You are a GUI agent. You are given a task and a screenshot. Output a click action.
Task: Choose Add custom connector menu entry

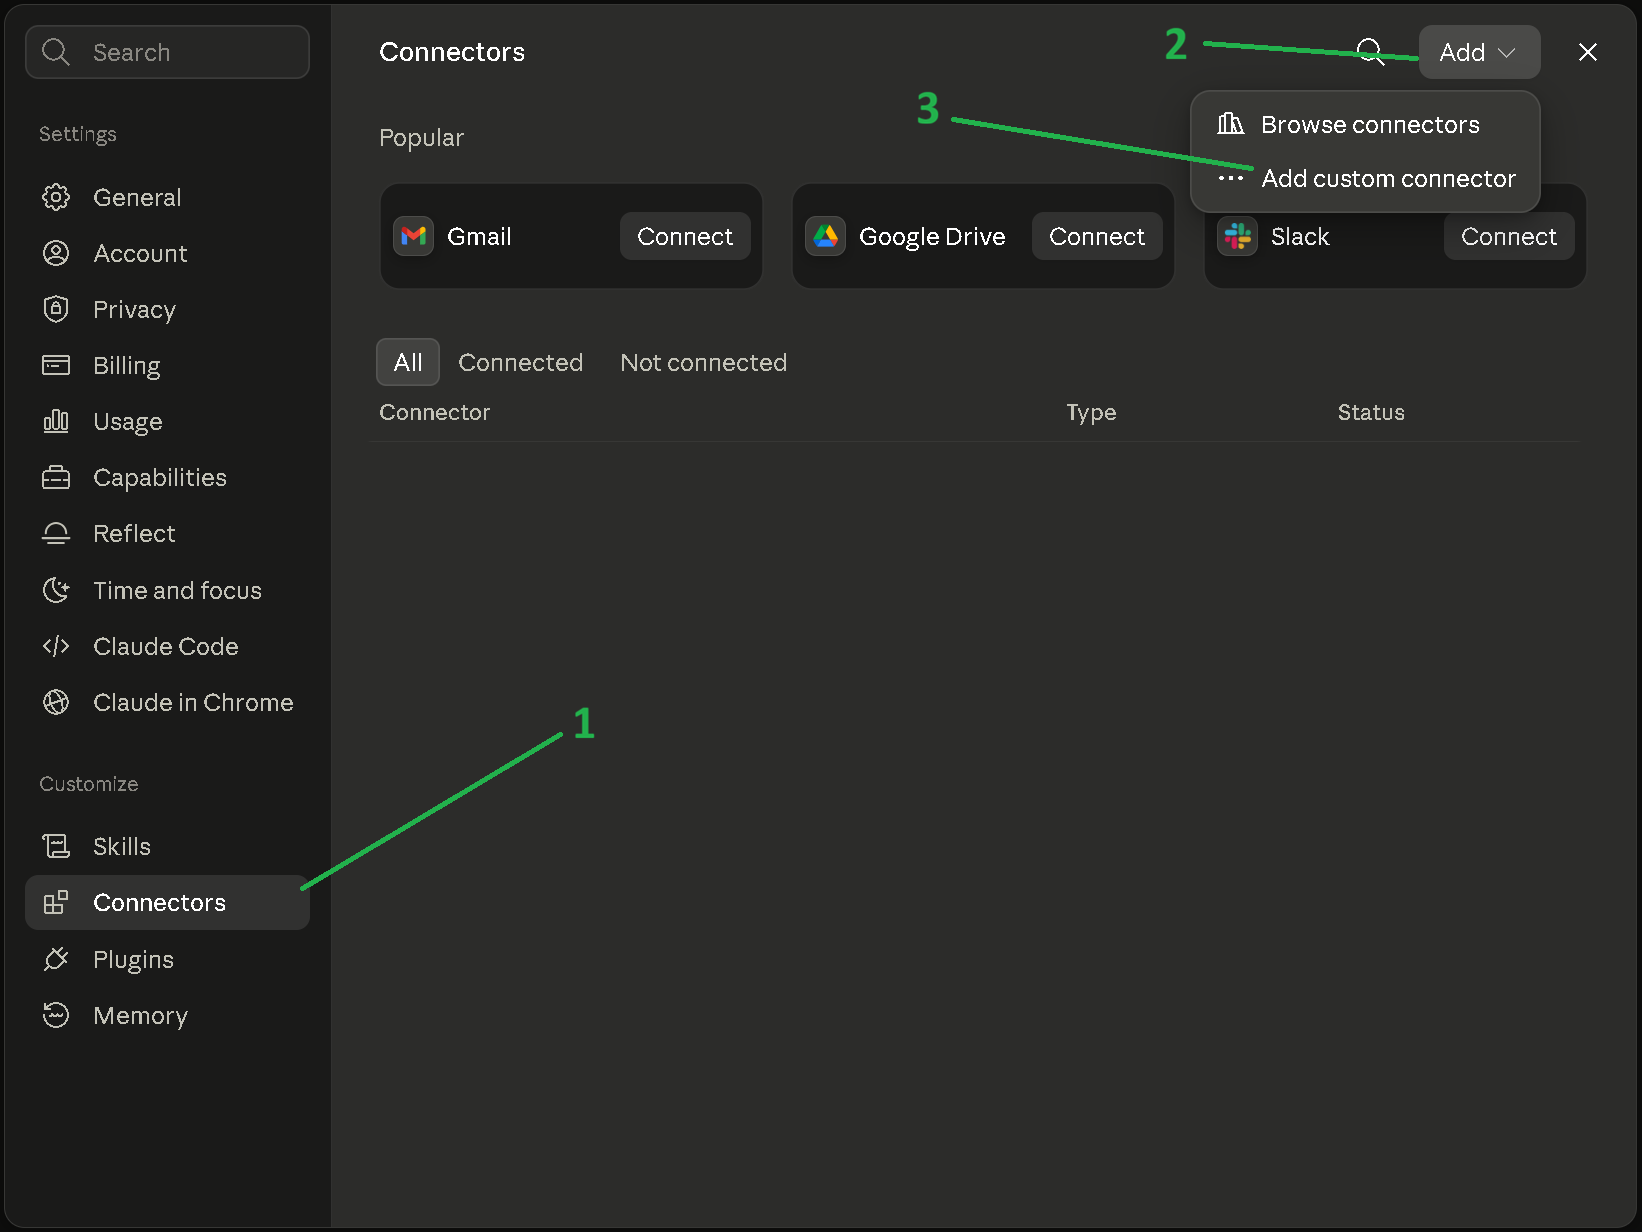[1365, 178]
